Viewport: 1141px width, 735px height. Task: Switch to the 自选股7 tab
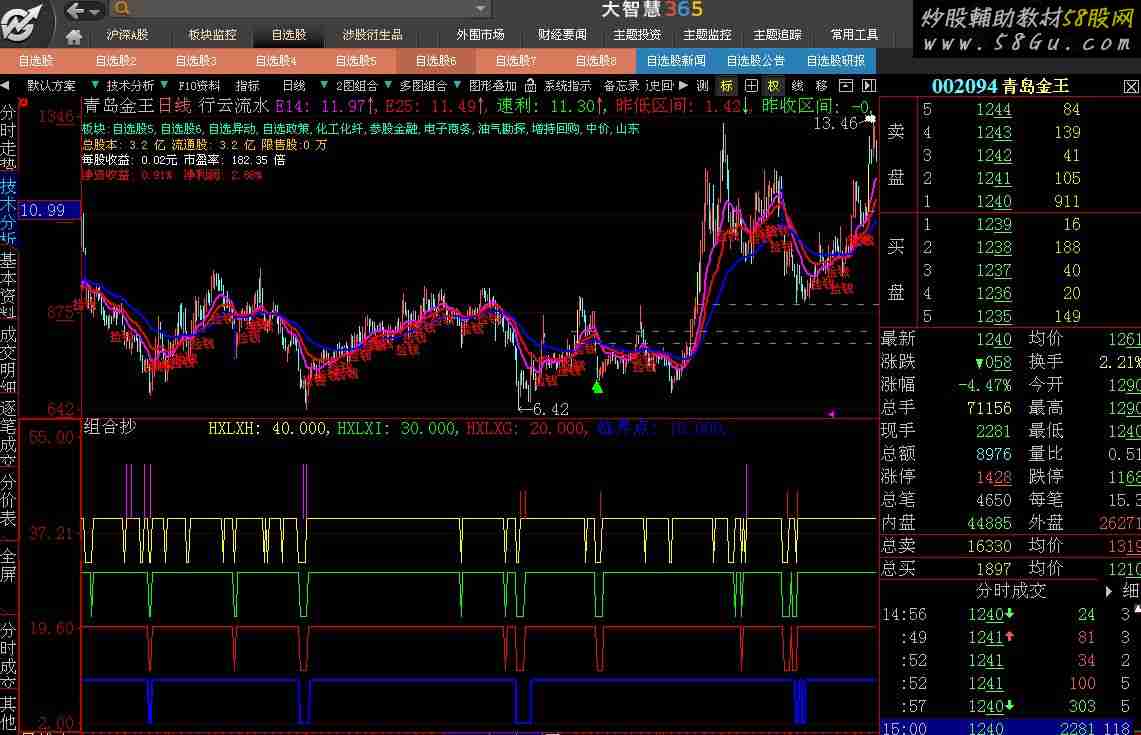point(516,61)
